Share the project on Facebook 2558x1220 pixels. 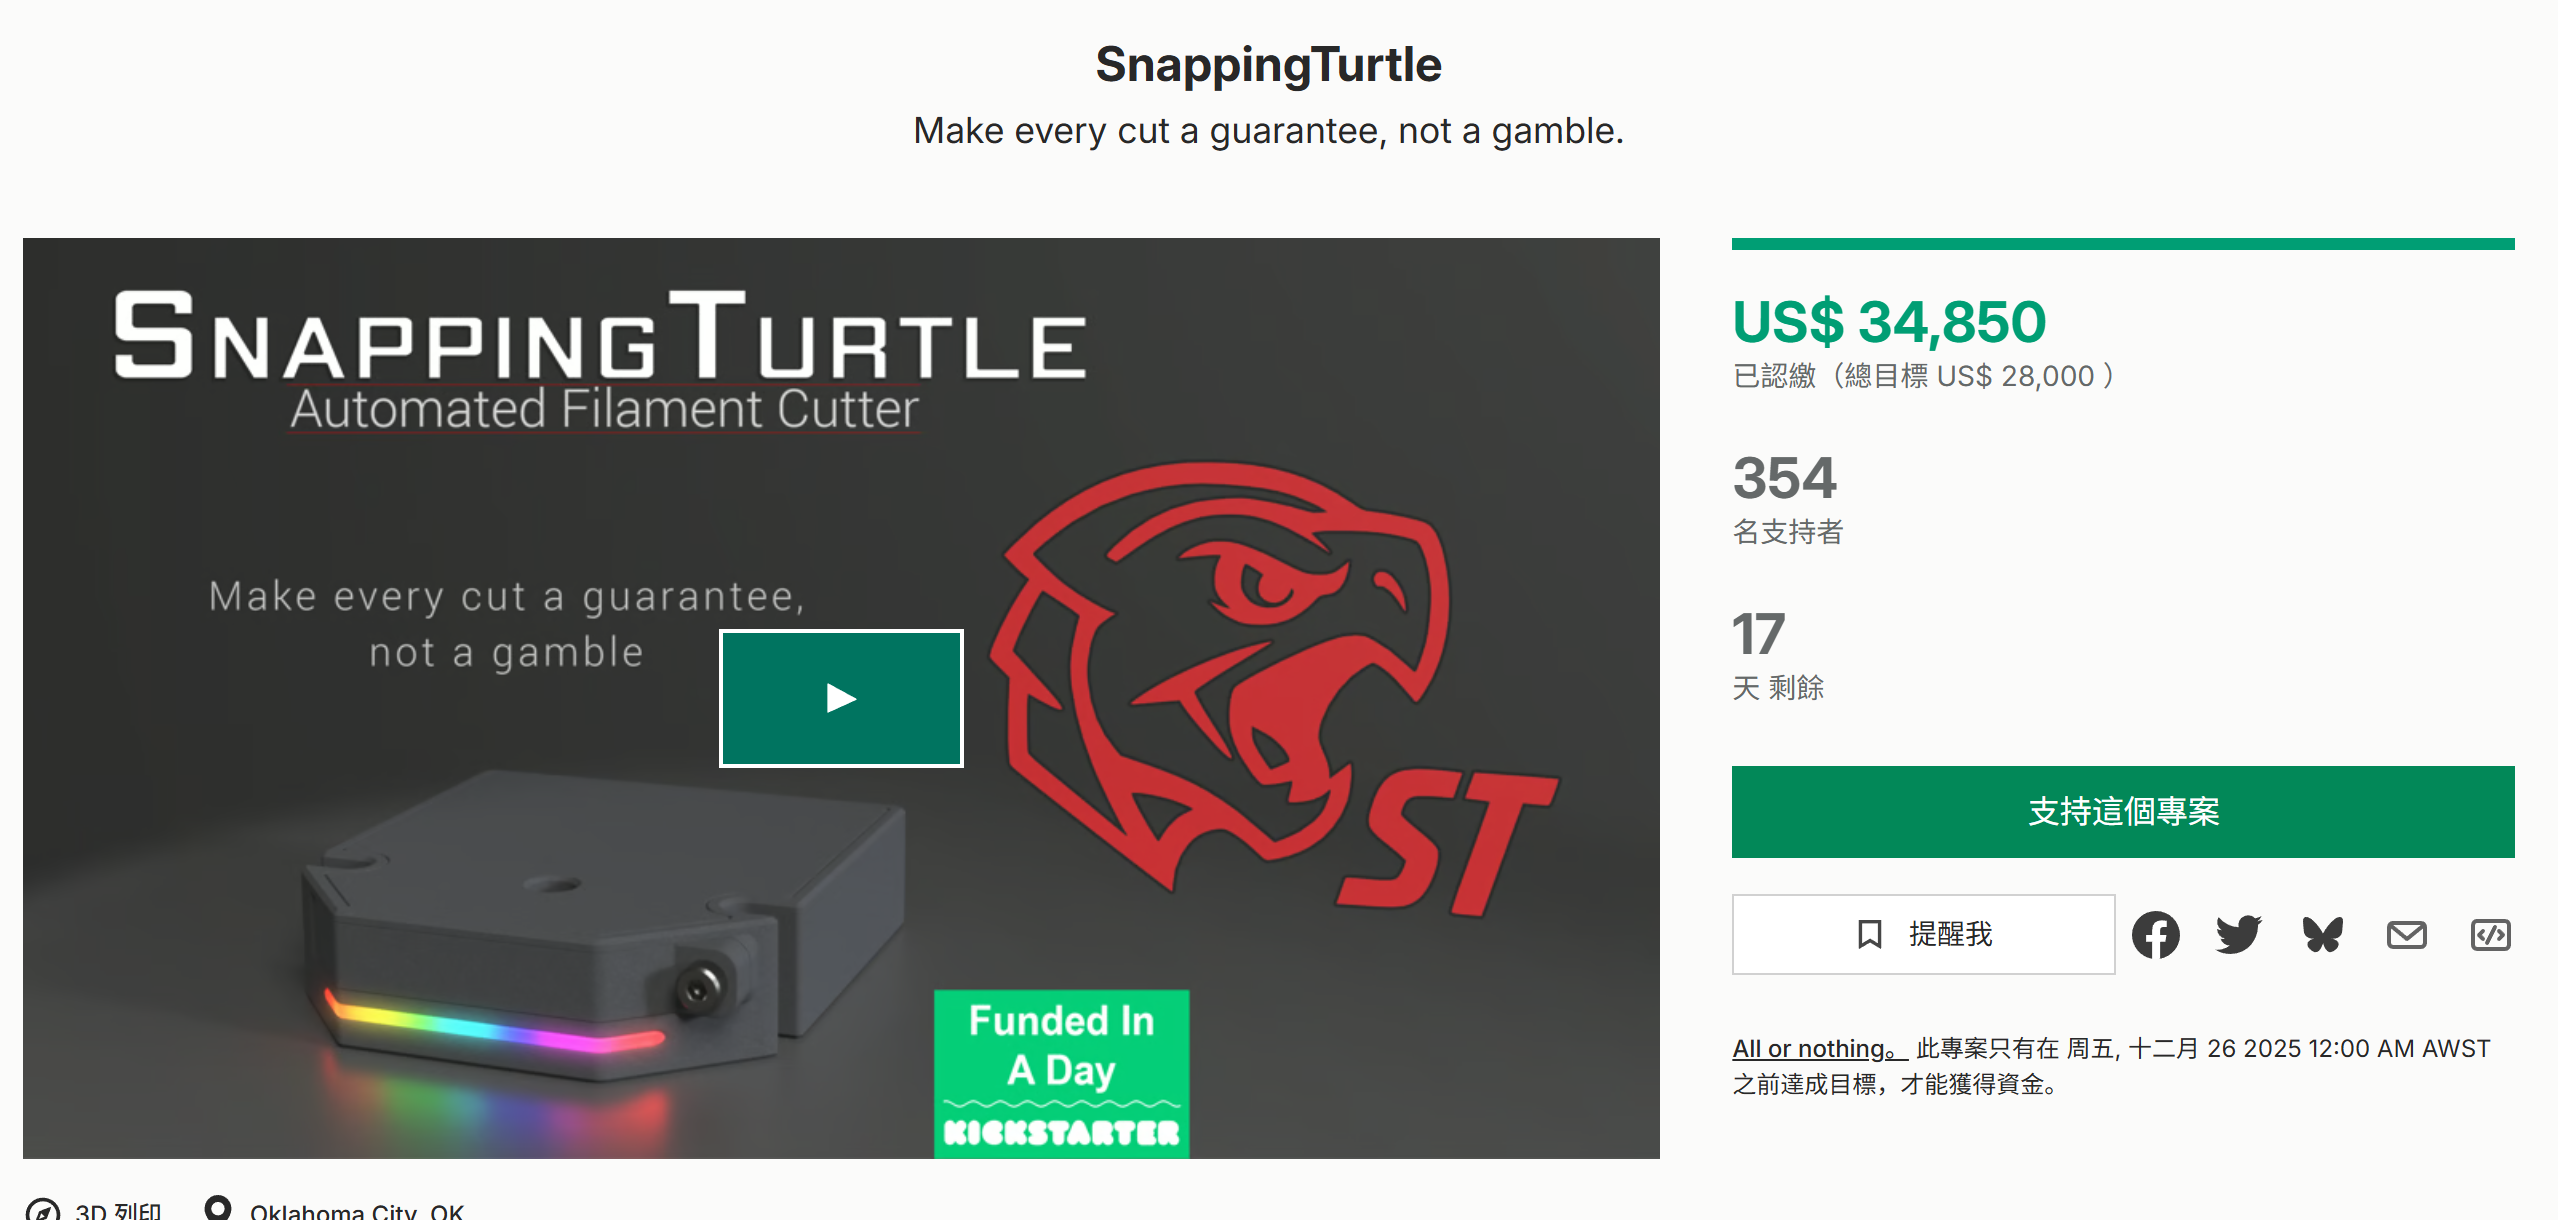(2155, 935)
